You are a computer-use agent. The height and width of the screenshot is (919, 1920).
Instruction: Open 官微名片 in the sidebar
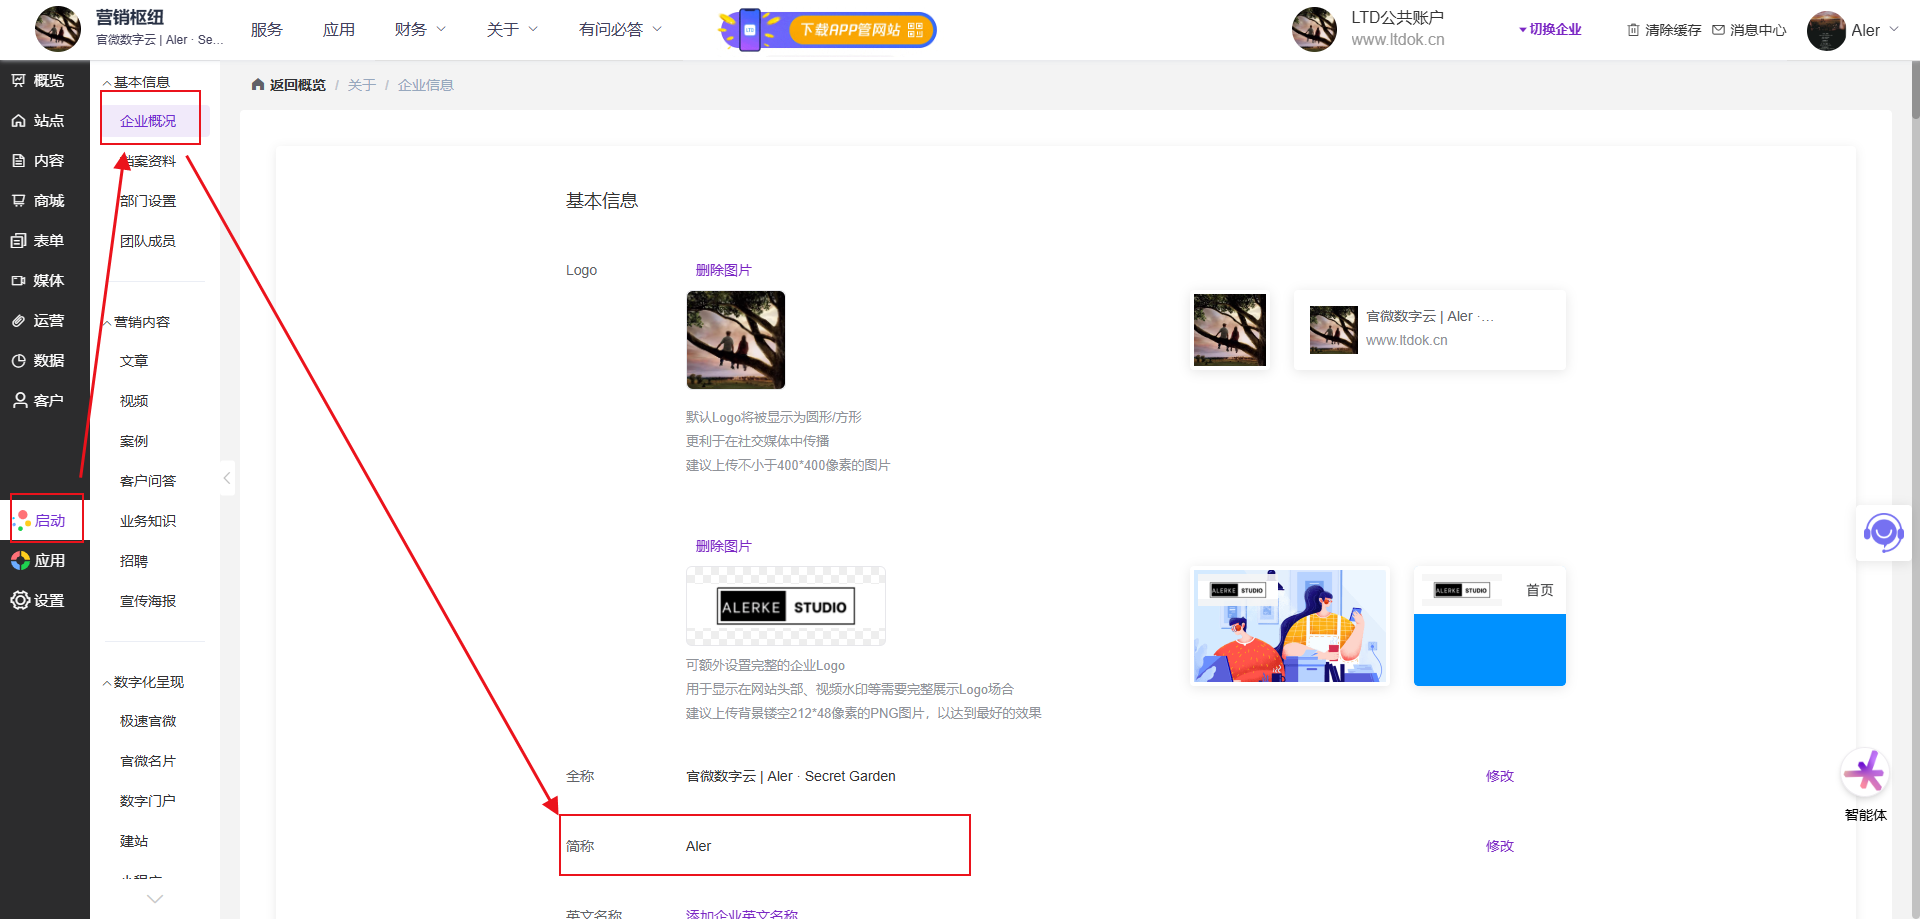point(148,761)
